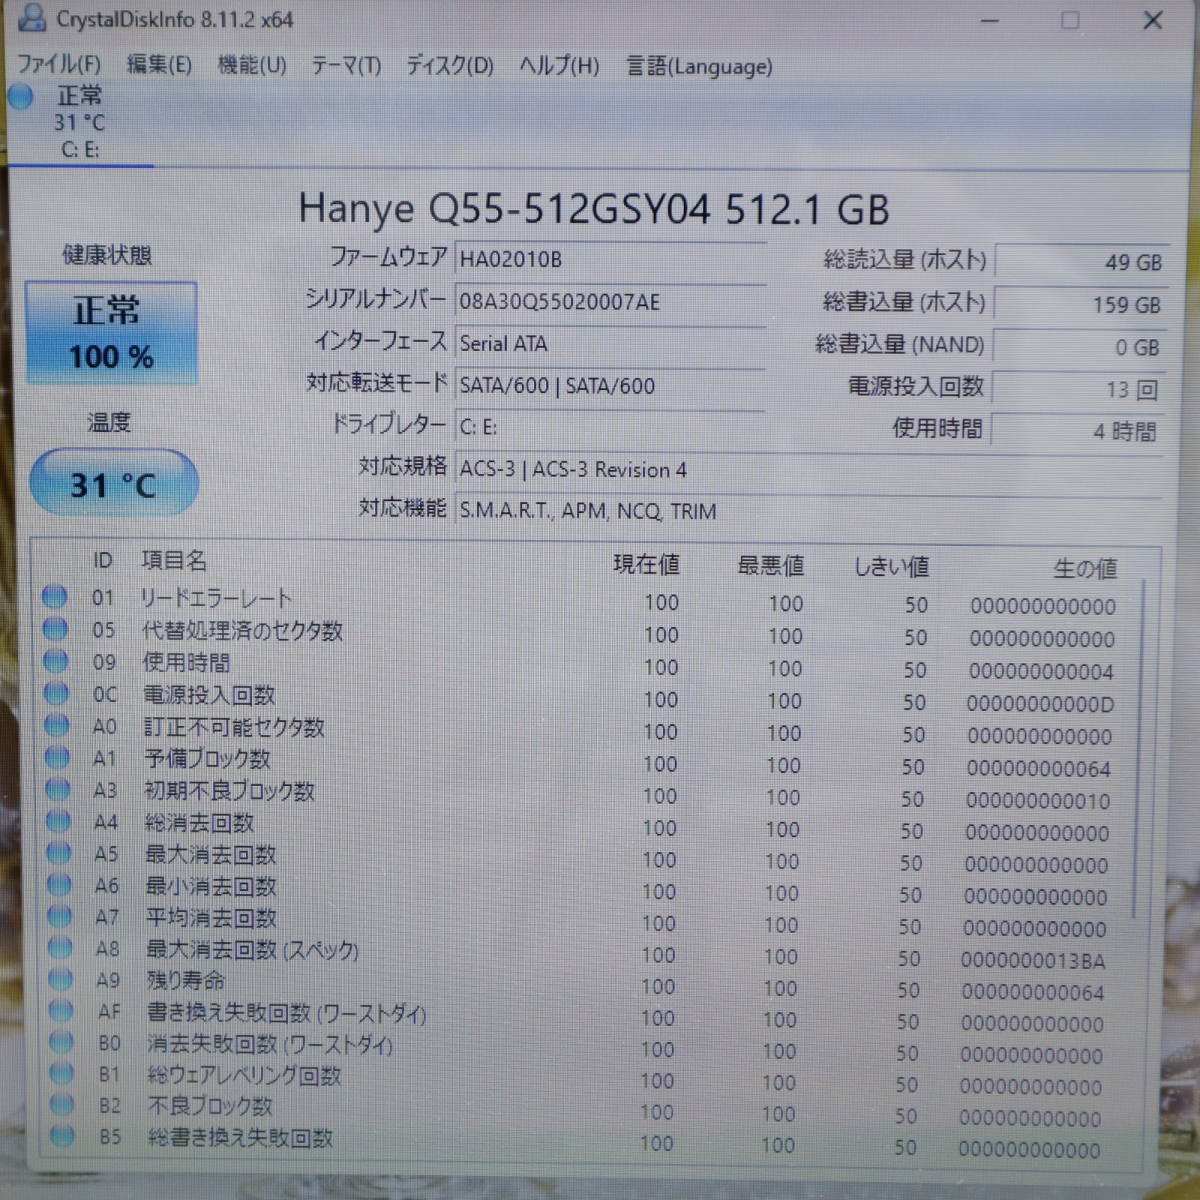Open the 言語(Language) menu

pos(699,67)
